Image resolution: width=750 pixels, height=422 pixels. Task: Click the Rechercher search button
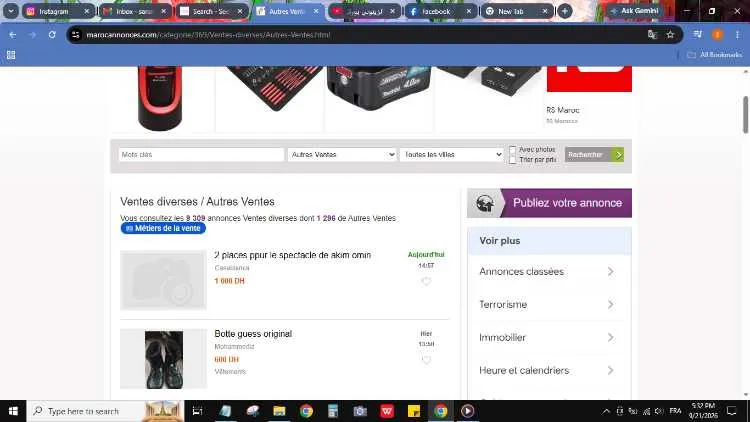594,155
